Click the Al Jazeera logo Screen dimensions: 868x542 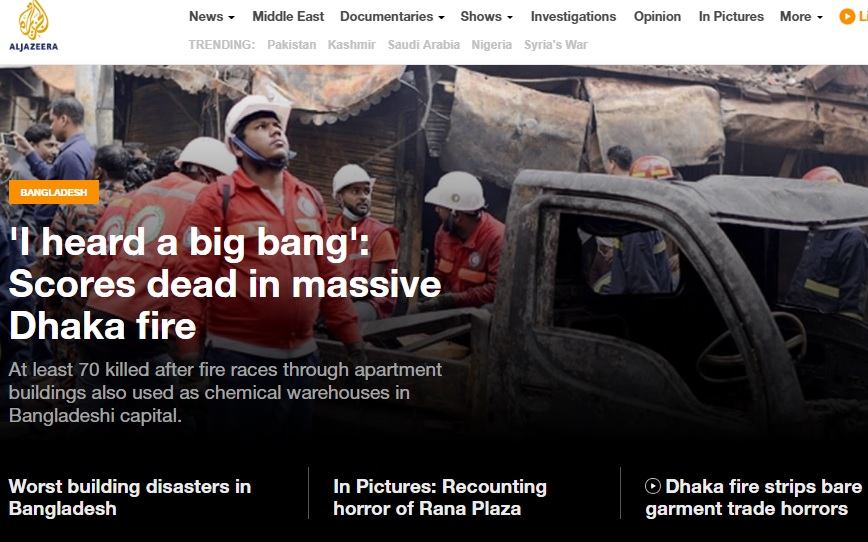33,26
